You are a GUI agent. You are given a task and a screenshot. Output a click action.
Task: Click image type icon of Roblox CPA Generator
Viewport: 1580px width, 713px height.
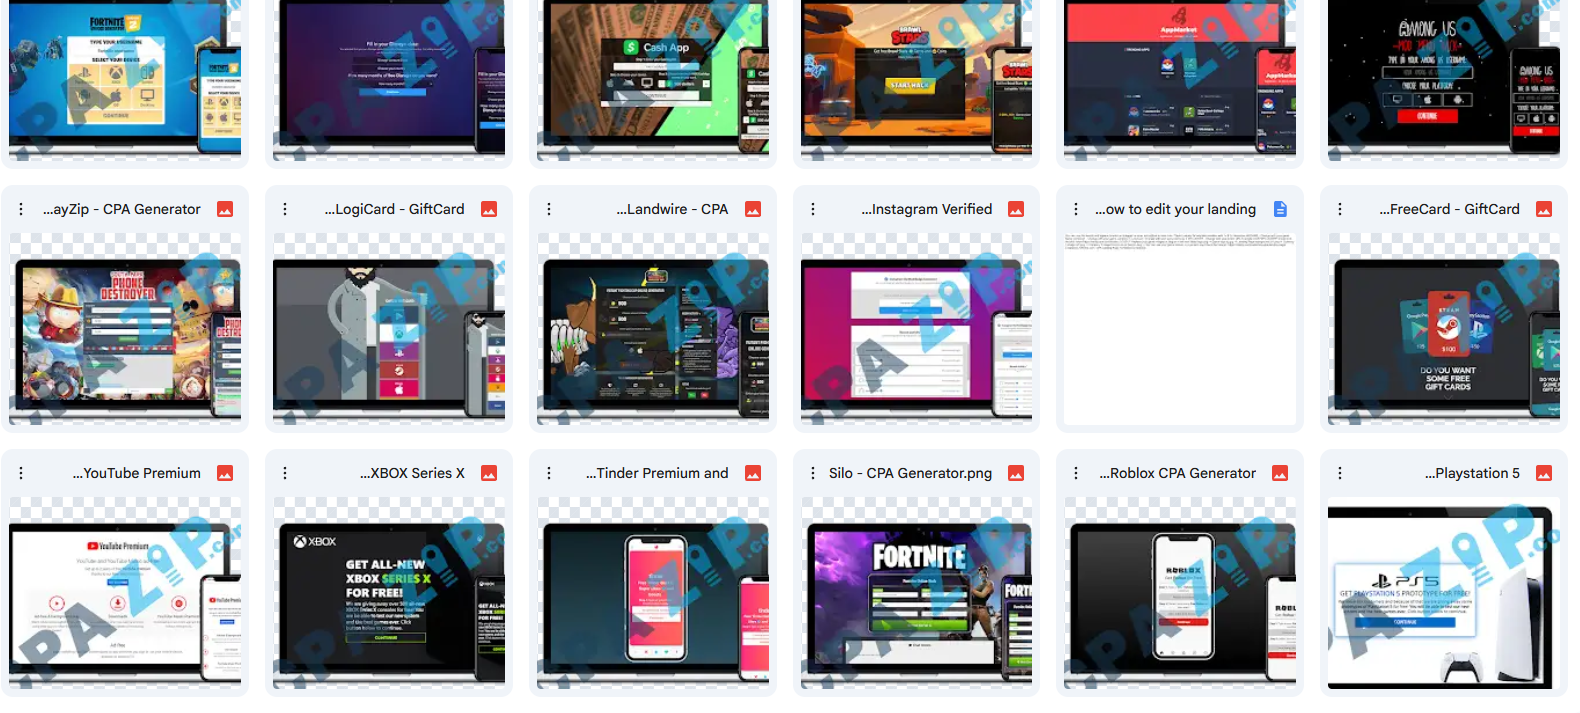pyautogui.click(x=1280, y=473)
